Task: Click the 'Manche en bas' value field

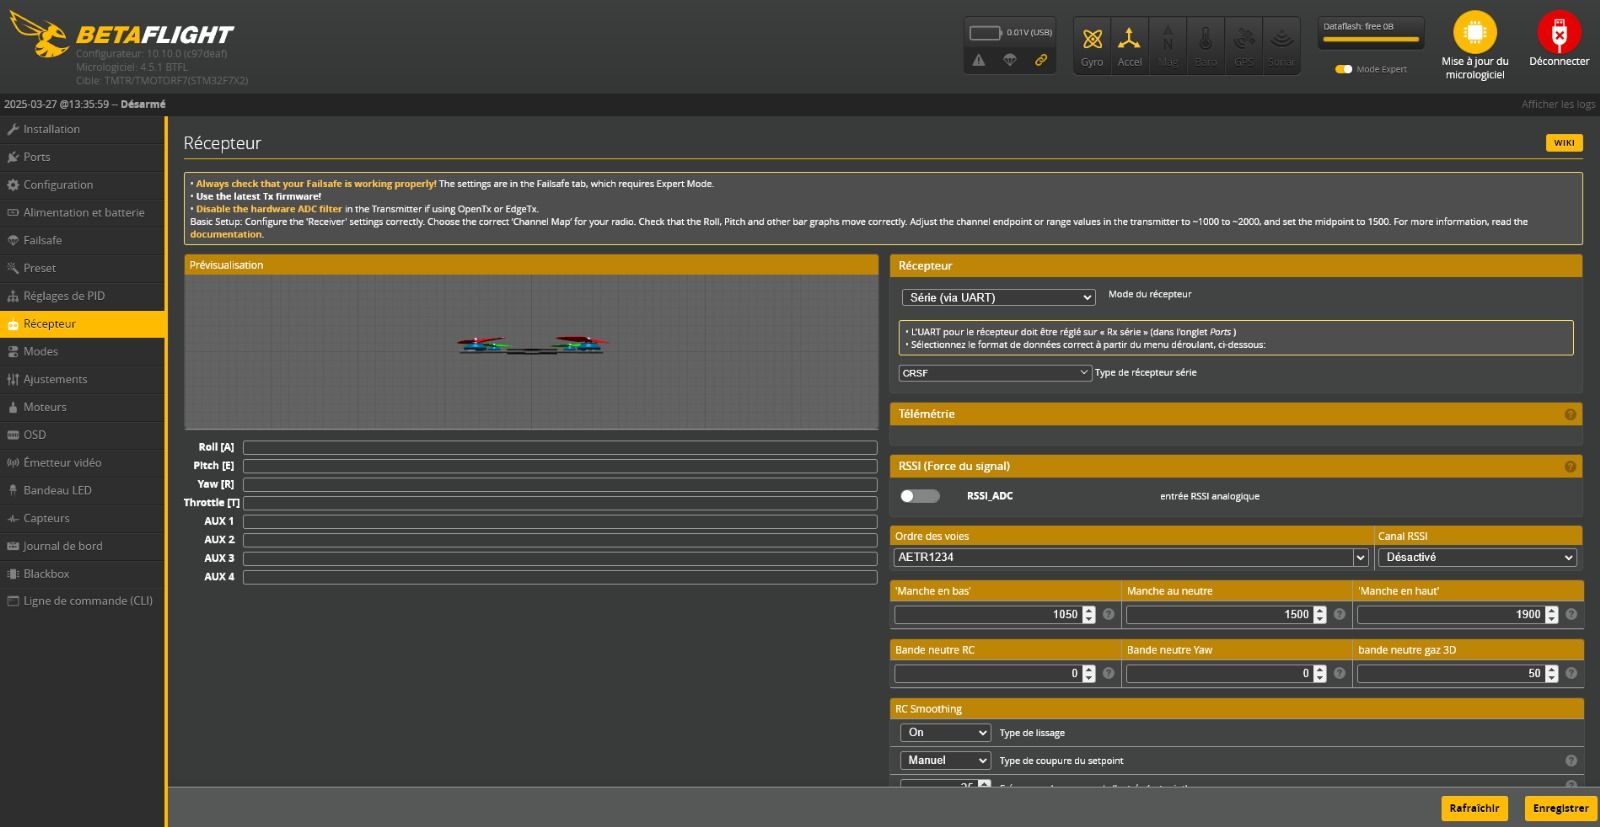Action: tap(986, 615)
